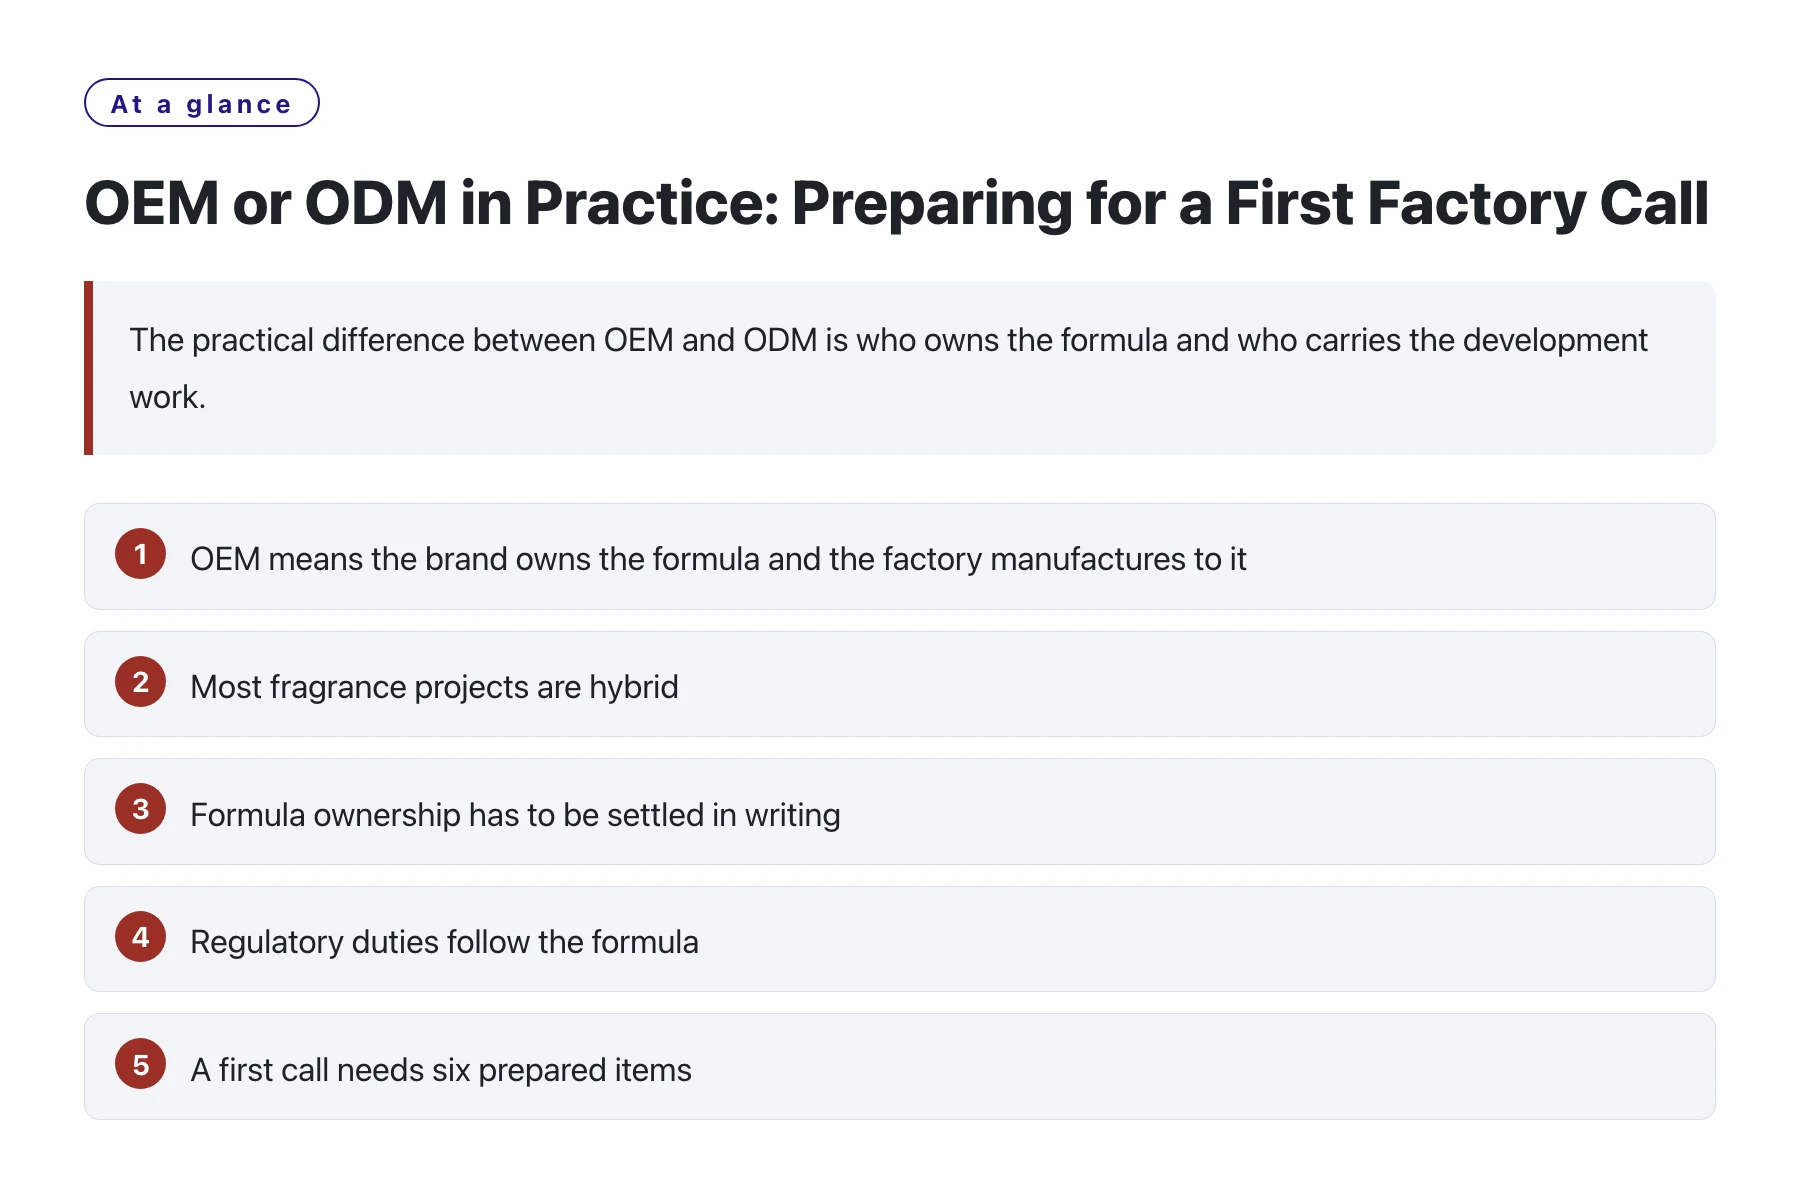Image resolution: width=1800 pixels, height=1189 pixels.
Task: Click the red number 2 badge
Action: point(140,682)
